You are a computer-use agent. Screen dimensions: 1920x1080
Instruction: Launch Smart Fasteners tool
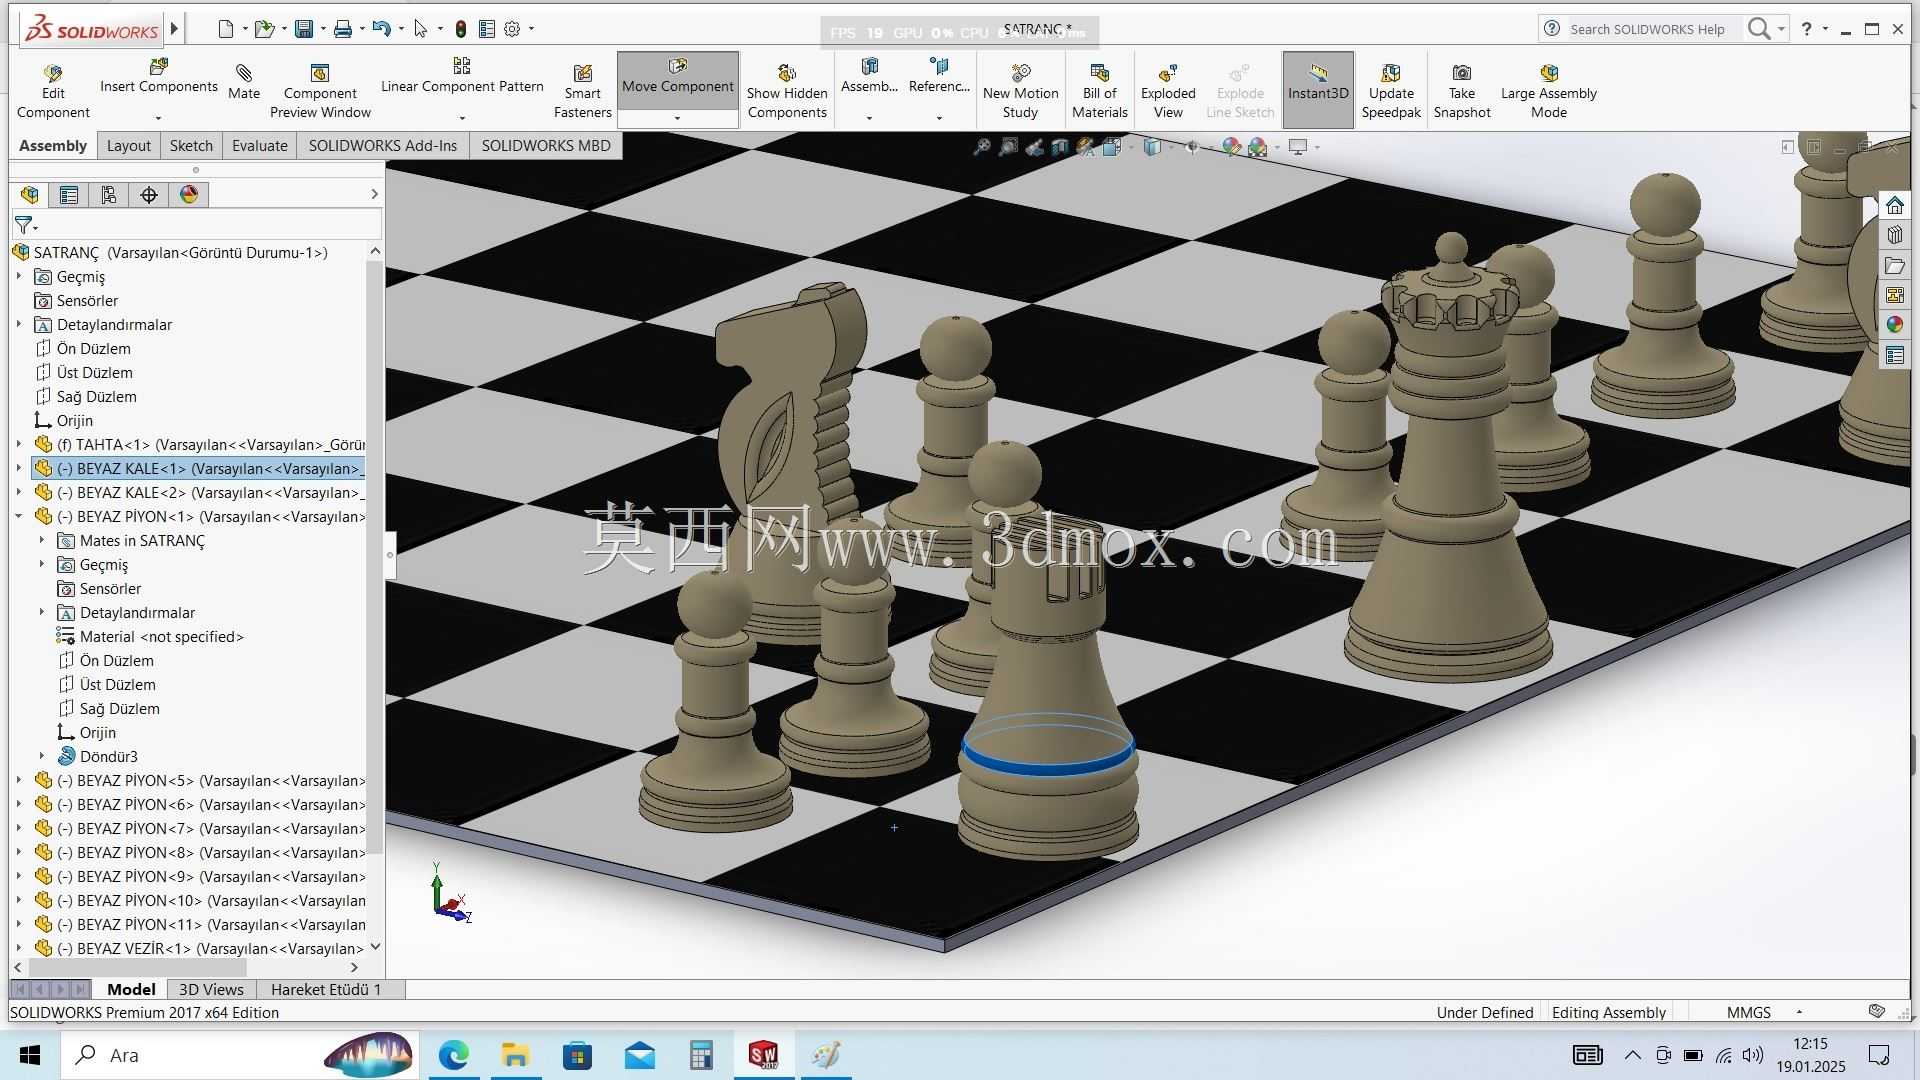click(582, 91)
